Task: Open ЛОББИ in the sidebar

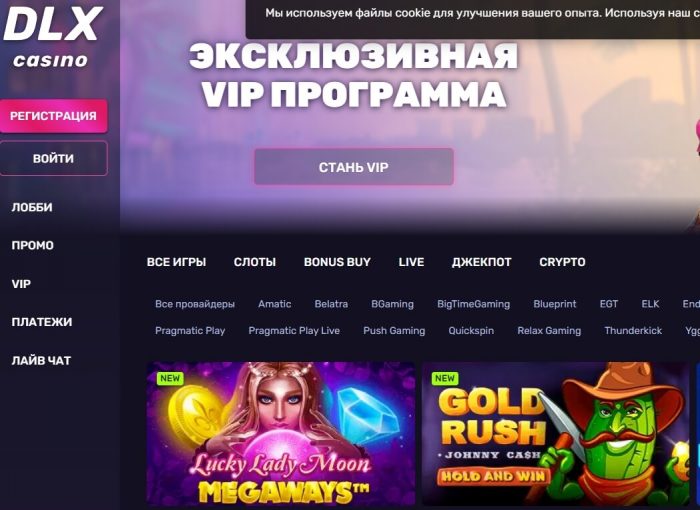Action: [x=32, y=207]
